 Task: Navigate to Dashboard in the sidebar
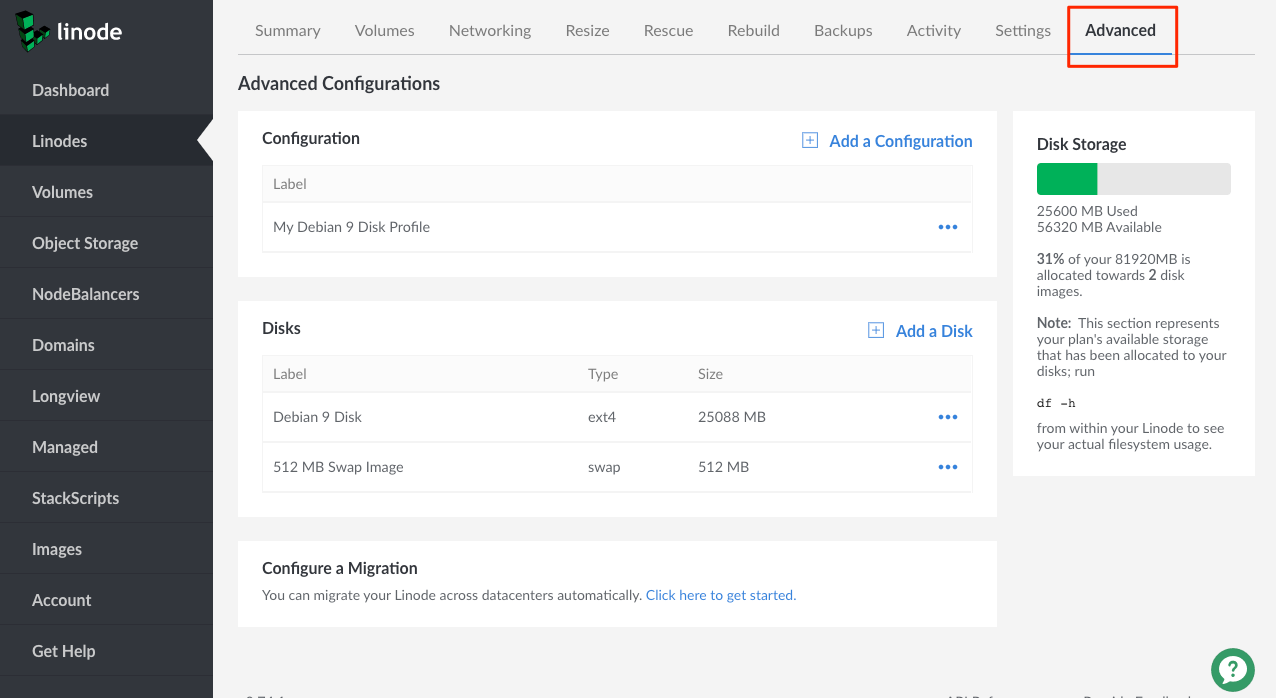click(70, 90)
